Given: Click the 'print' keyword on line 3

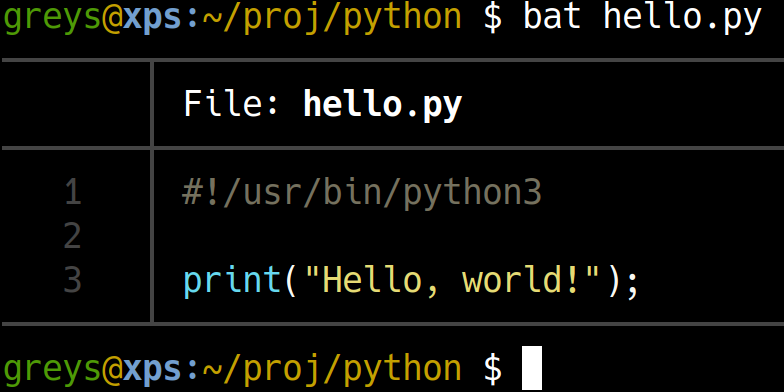Looking at the screenshot, I should pyautogui.click(x=232, y=281).
